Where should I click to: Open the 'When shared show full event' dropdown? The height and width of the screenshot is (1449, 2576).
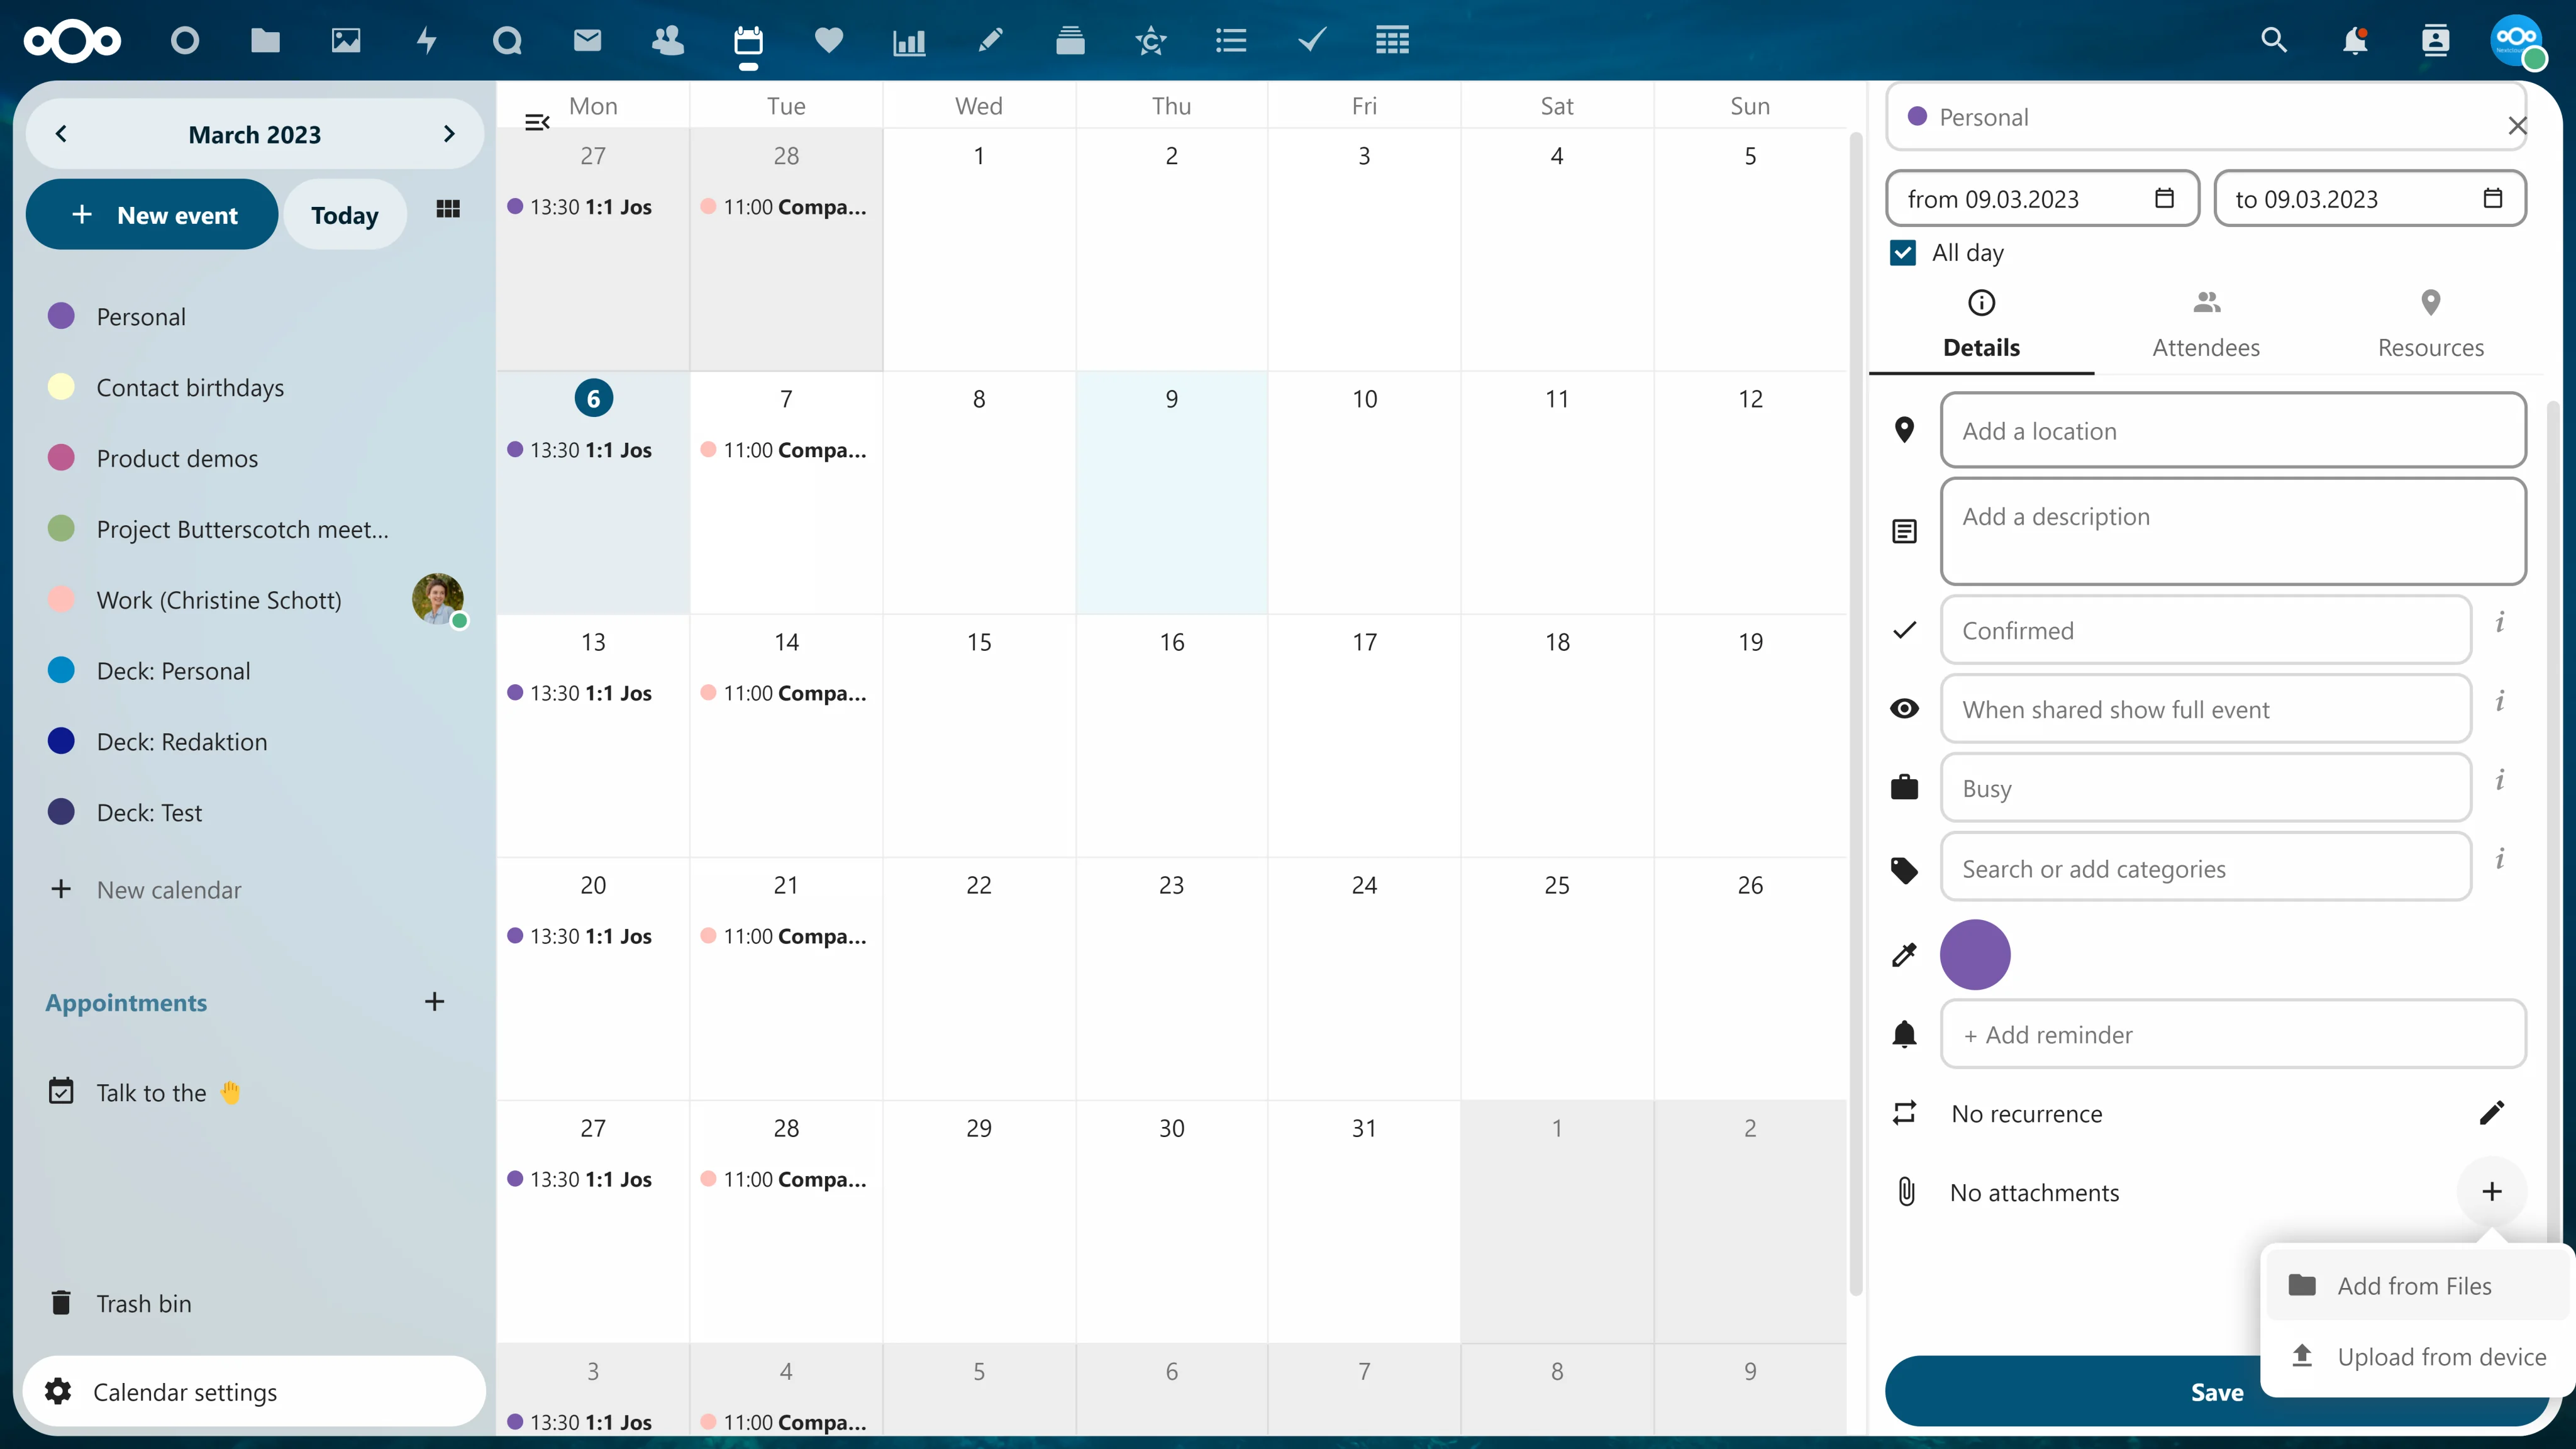coord(2205,709)
